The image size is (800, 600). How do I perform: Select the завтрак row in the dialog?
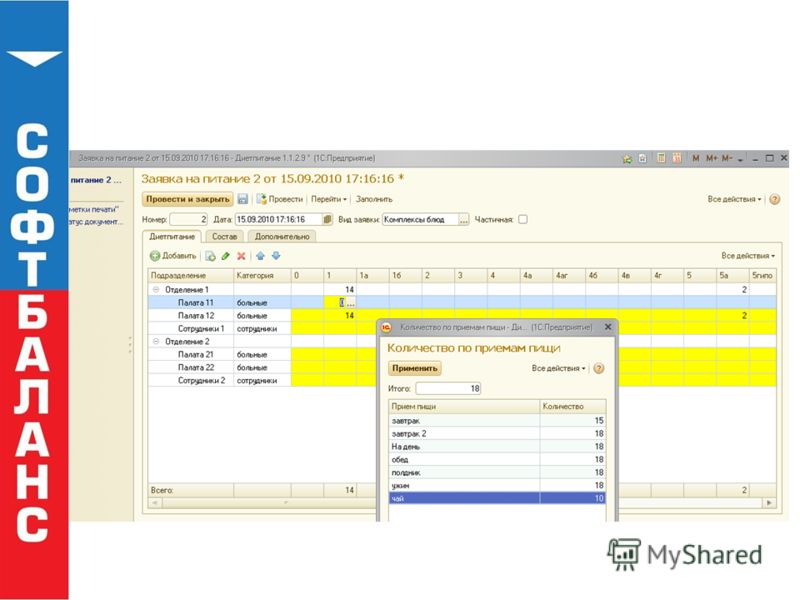(497, 421)
